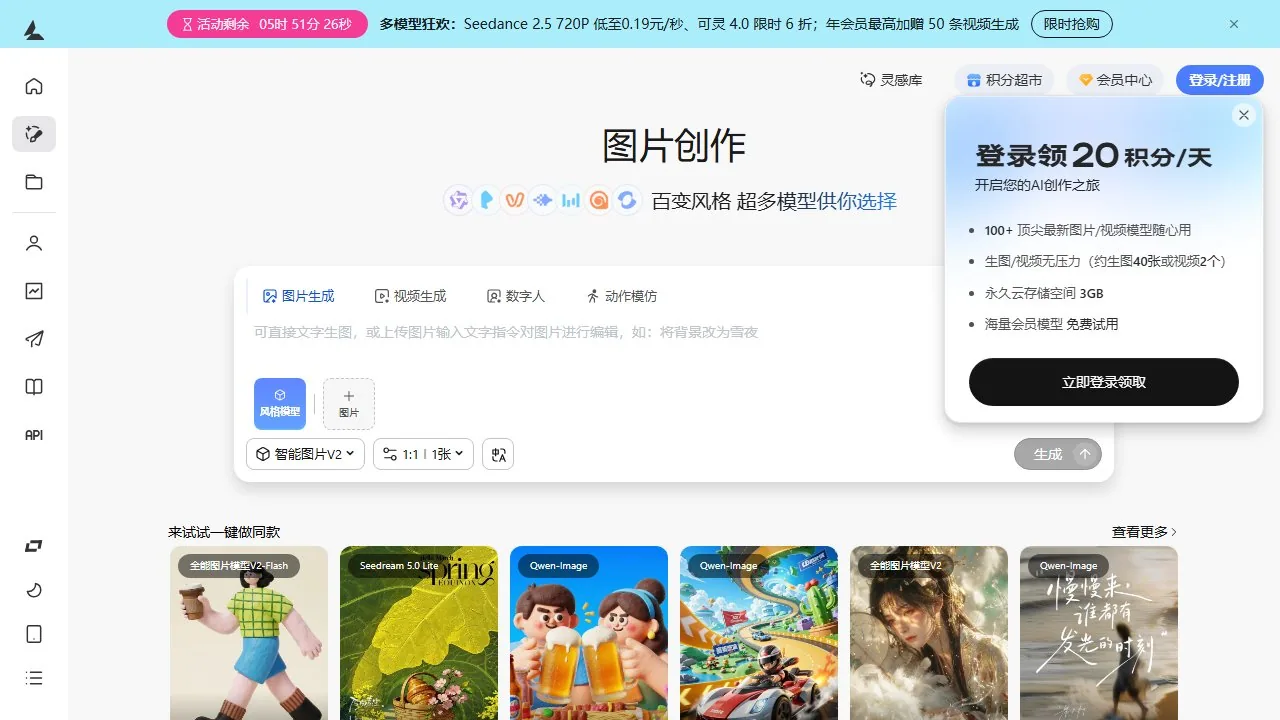The width and height of the screenshot is (1280, 720).
Task: Open the 1:1 1张 ratio dropdown
Action: [x=424, y=454]
